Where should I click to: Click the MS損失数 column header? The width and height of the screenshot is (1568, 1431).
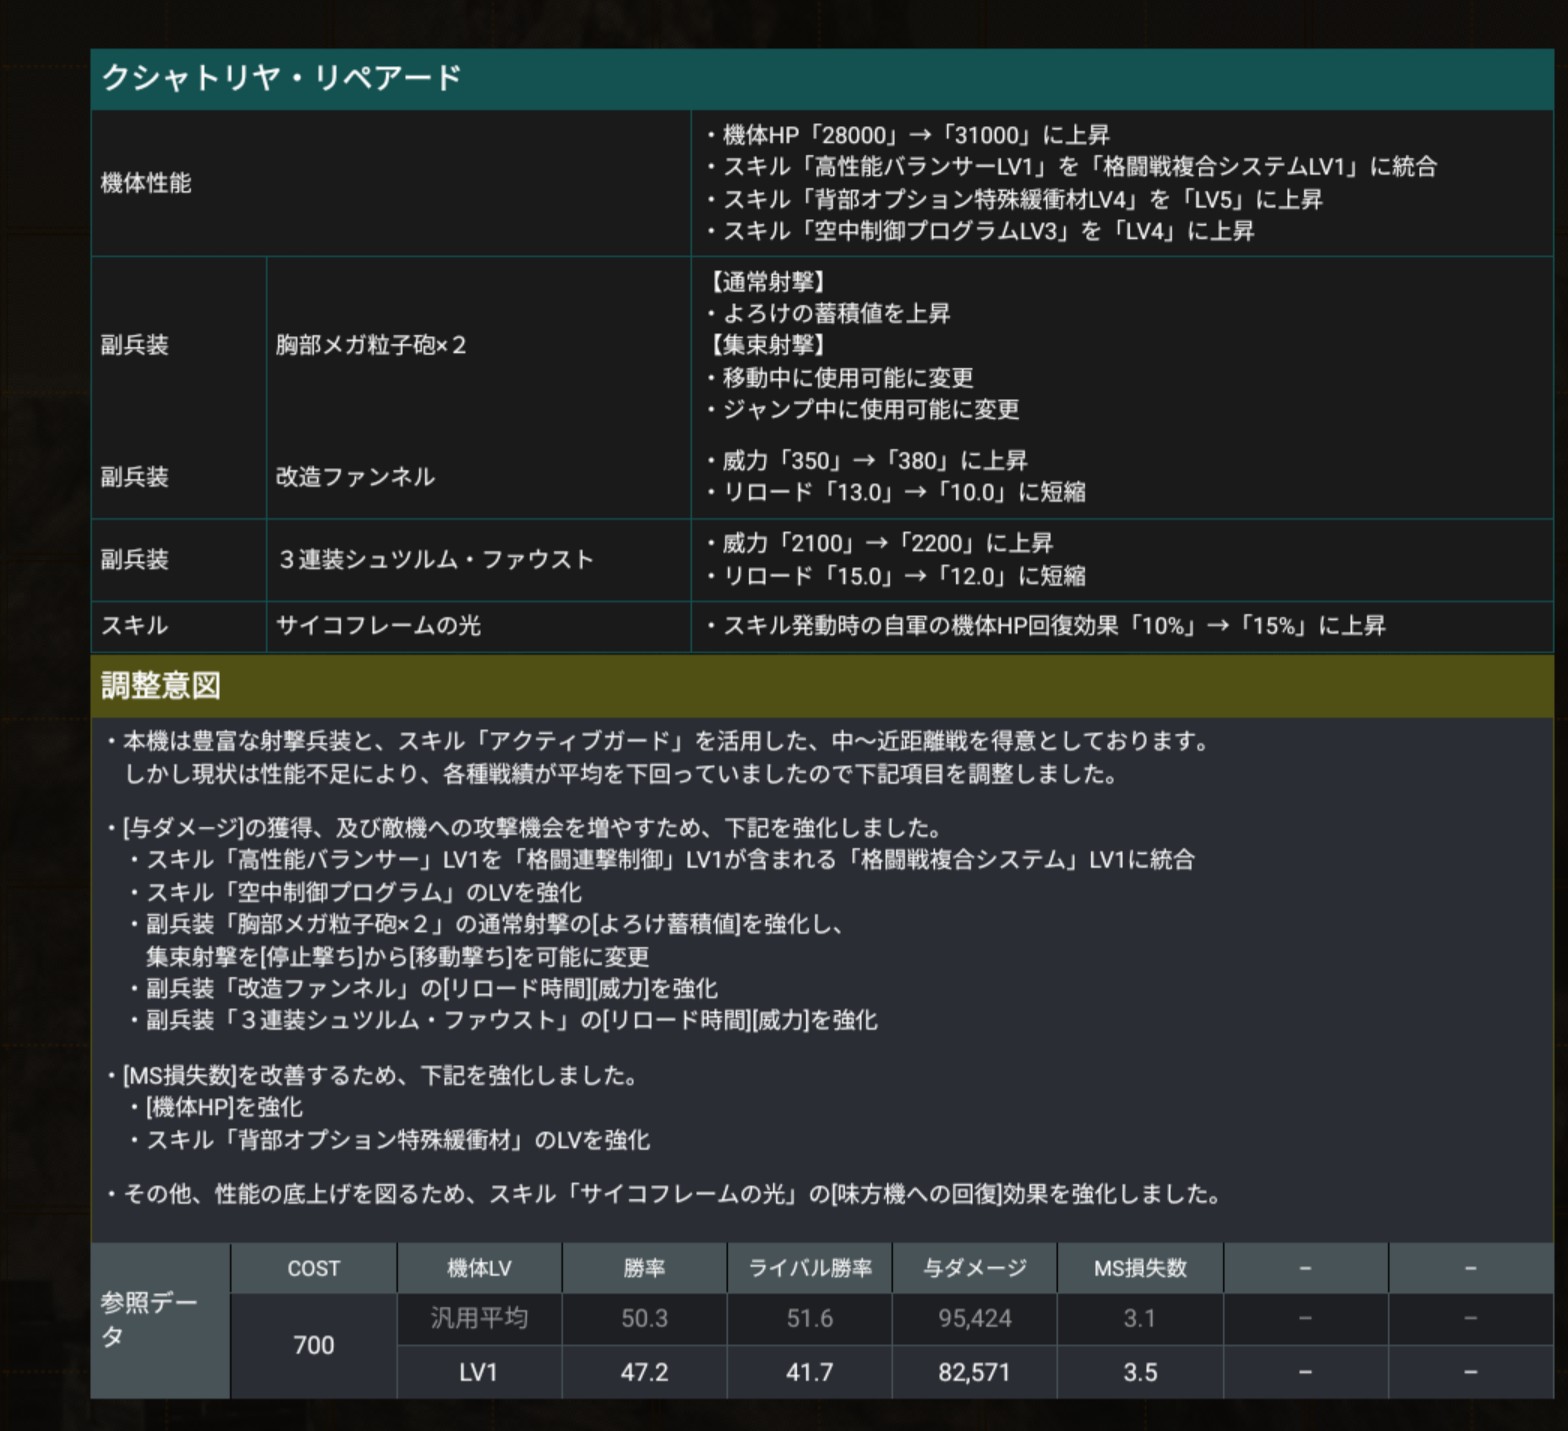1140,1268
